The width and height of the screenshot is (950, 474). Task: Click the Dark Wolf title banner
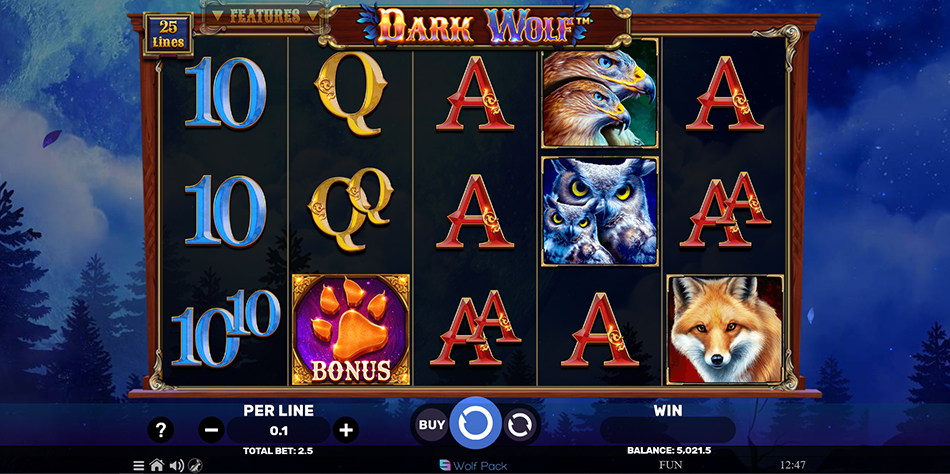tap(476, 26)
